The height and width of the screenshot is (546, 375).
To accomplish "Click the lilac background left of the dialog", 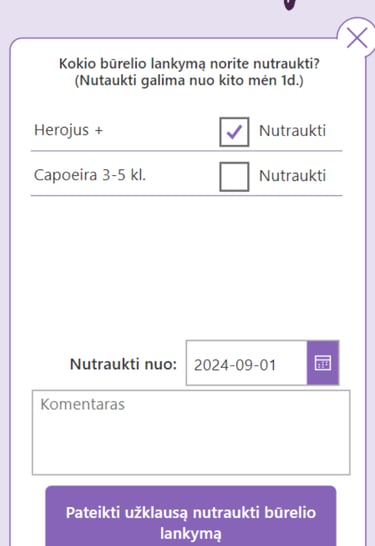I will tap(4, 279).
